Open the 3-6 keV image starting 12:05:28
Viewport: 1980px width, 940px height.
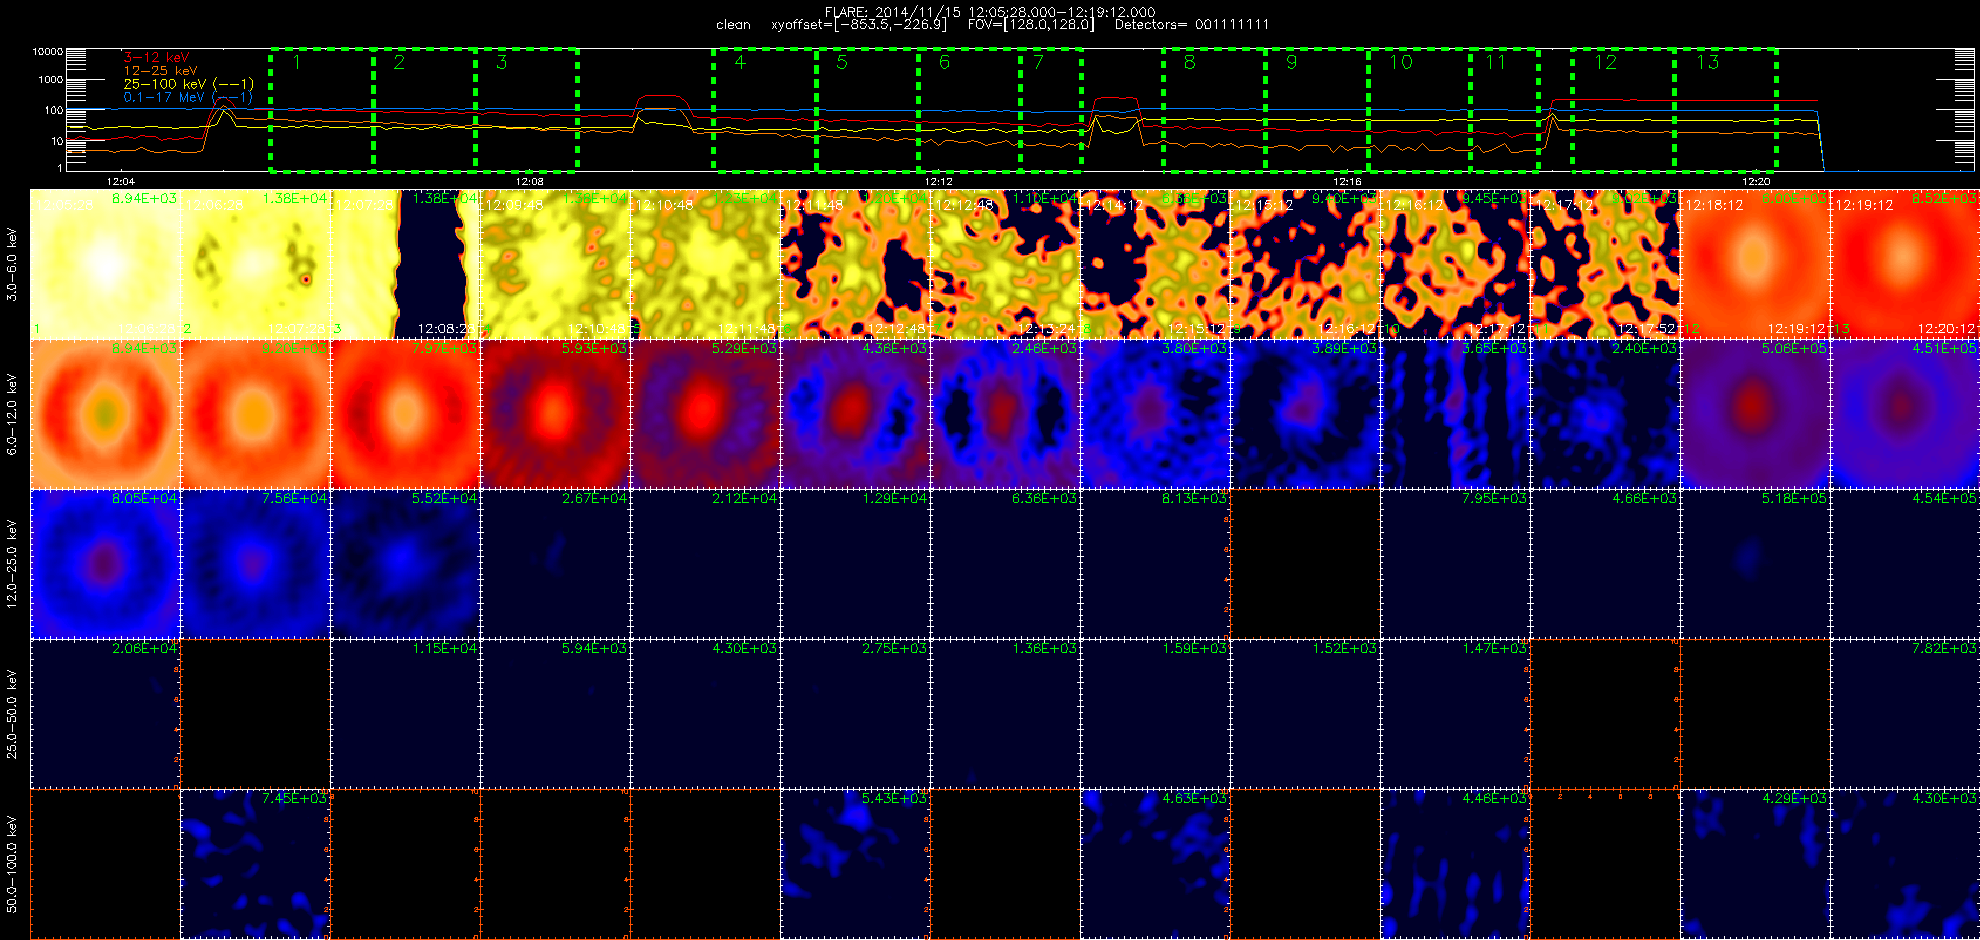coord(105,264)
